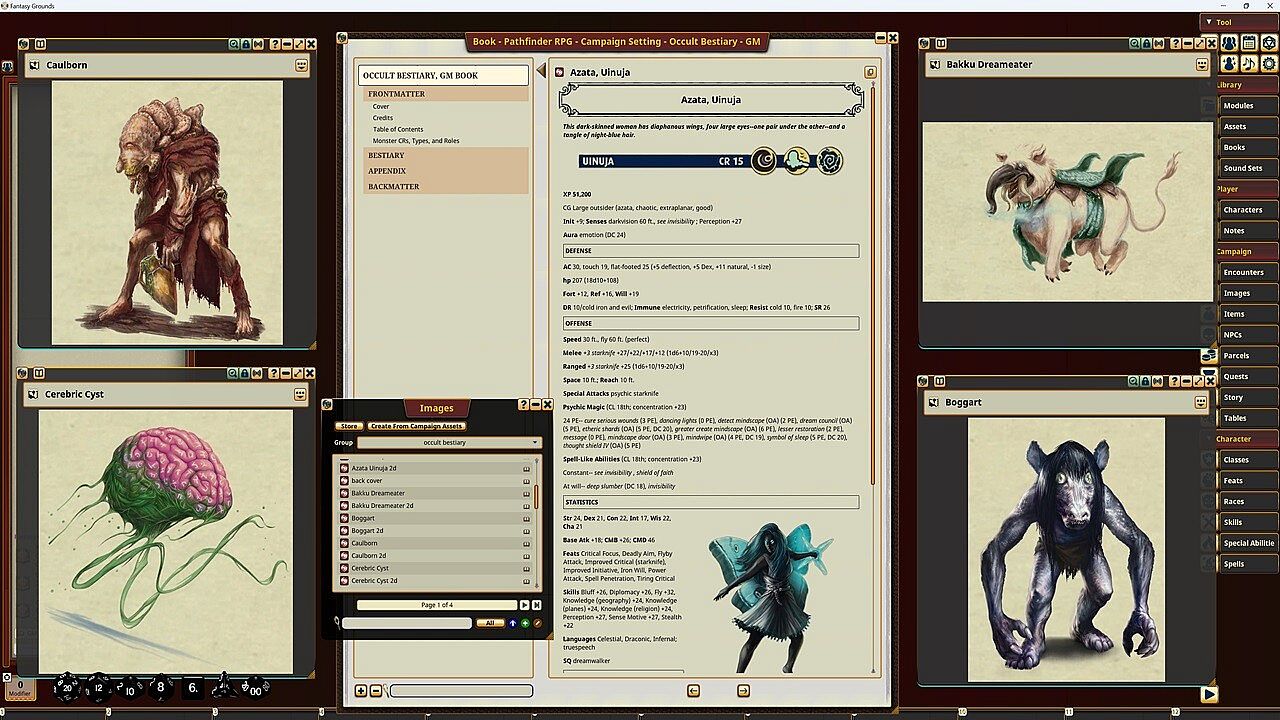The height and width of the screenshot is (720, 1280).
Task: Toggle the lock in Cerebric Cyst window
Action: (245, 373)
